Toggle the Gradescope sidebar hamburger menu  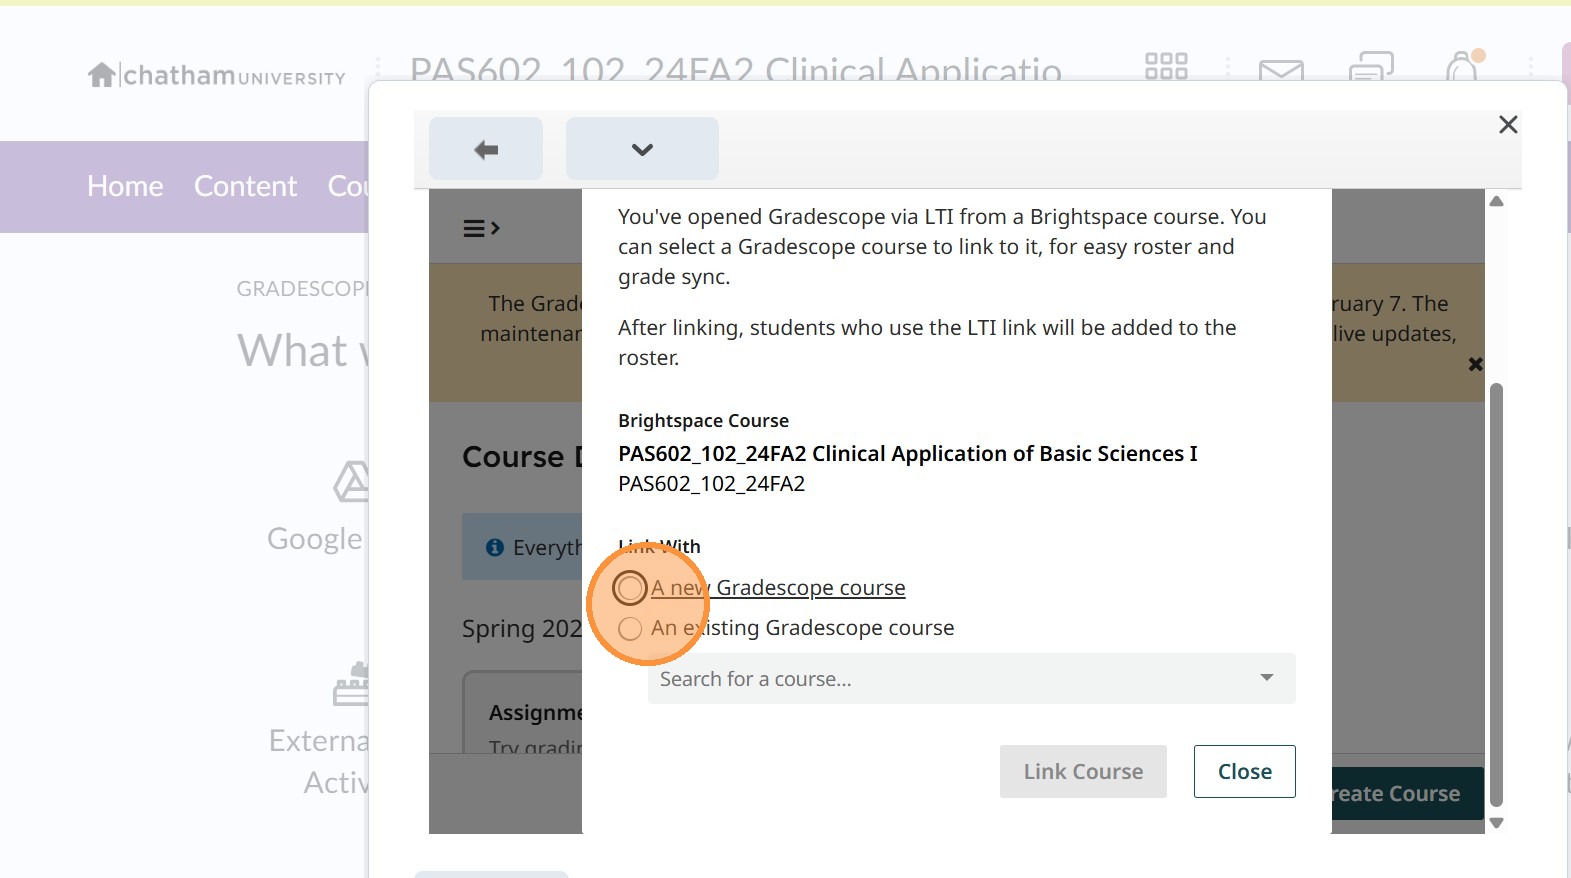tap(481, 229)
